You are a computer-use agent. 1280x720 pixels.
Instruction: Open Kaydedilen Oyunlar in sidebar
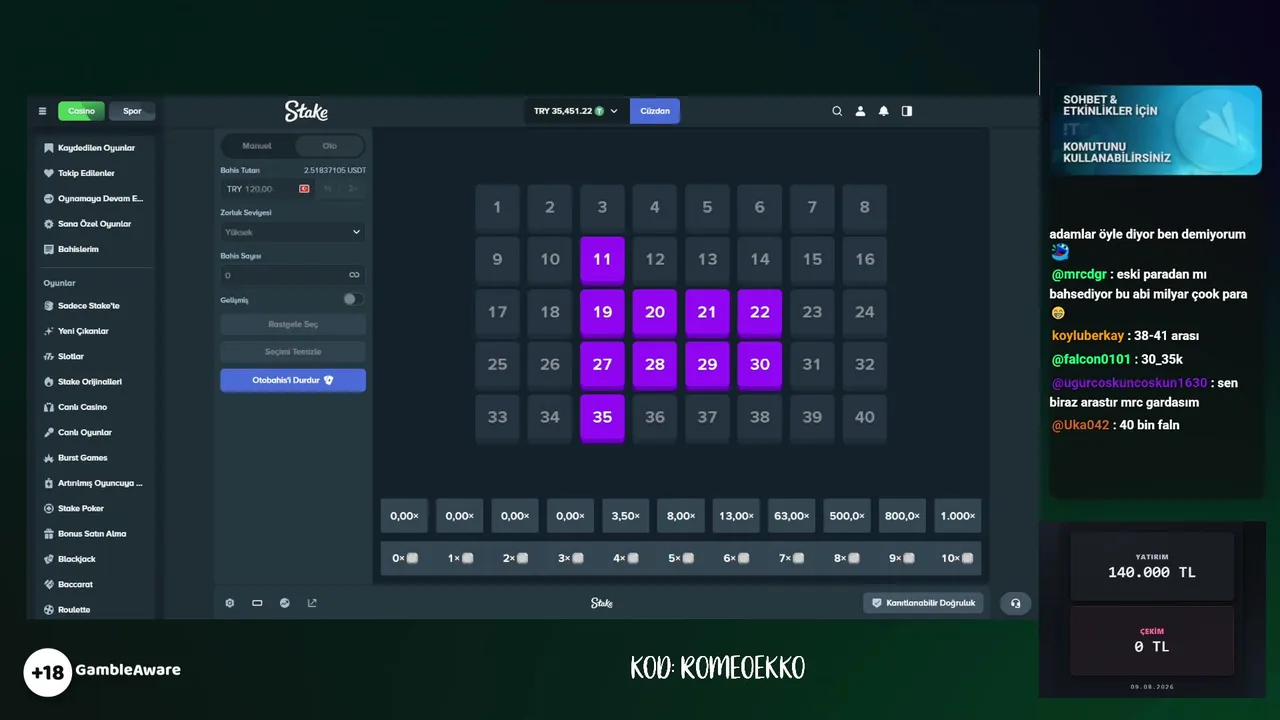pos(97,148)
